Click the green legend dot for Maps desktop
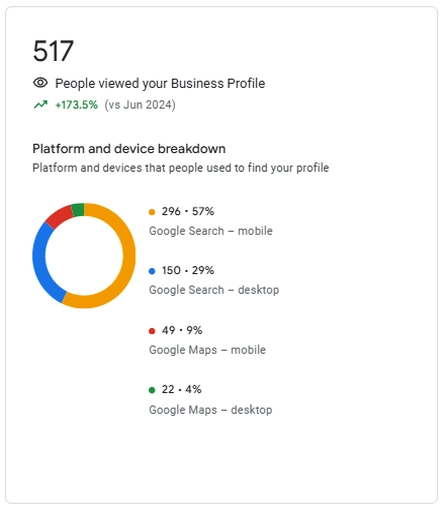Image resolution: width=443 pixels, height=510 pixels. click(x=152, y=390)
